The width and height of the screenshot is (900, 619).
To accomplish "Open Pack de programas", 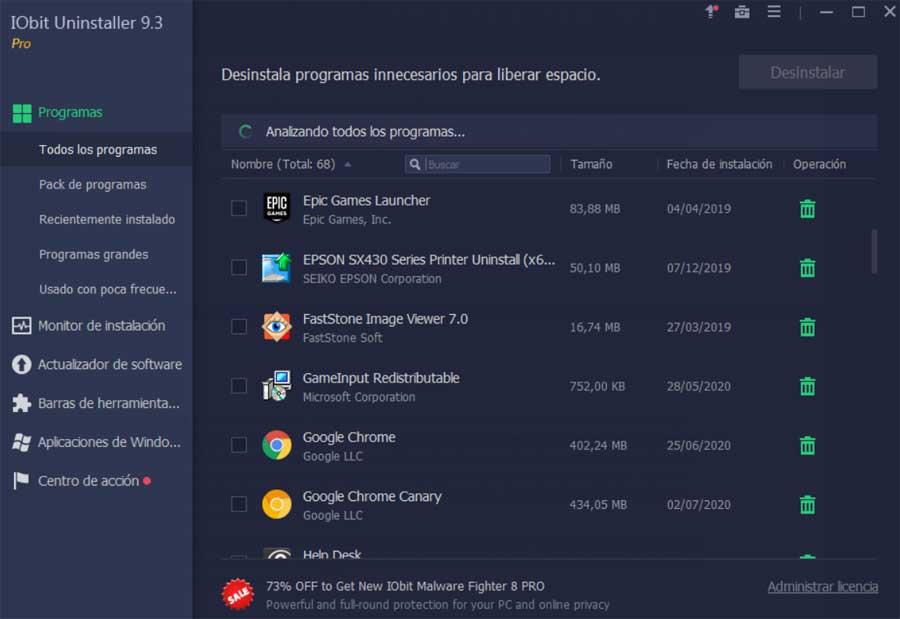I will (x=92, y=185).
